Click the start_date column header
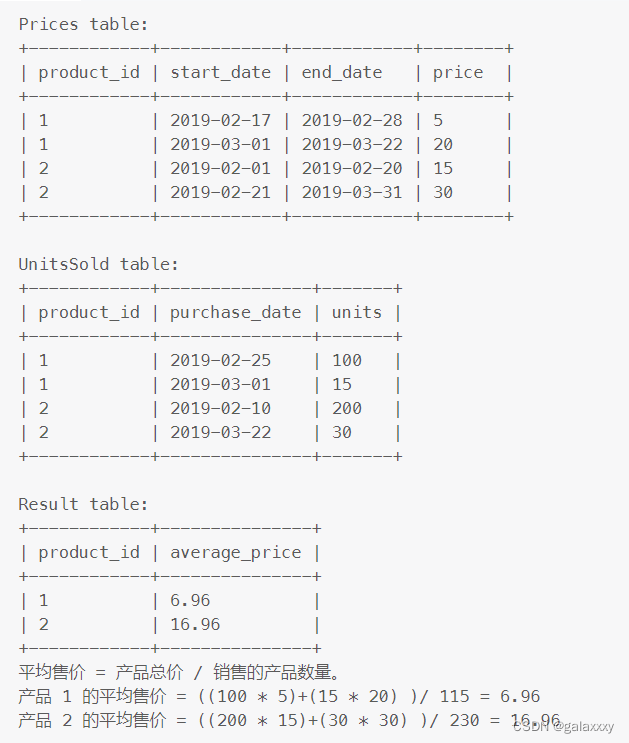This screenshot has height=743, width=629. [220, 72]
